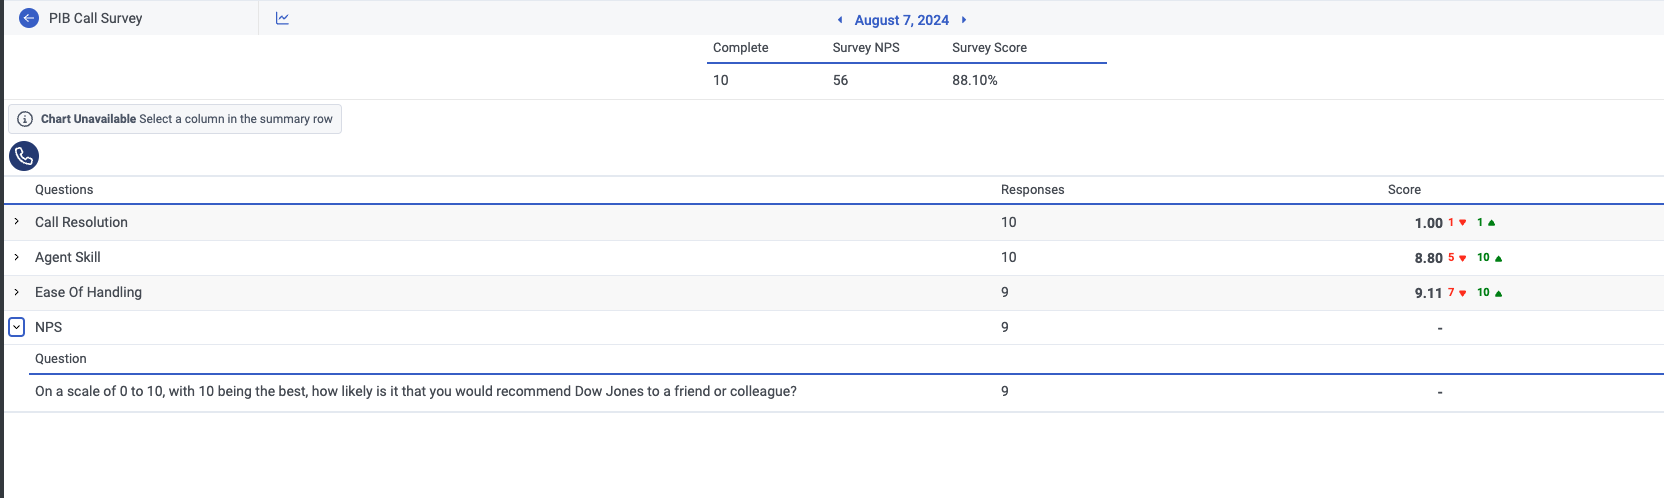The width and height of the screenshot is (1664, 498).
Task: Expand the Agent Skill question group
Action: pyautogui.click(x=17, y=257)
